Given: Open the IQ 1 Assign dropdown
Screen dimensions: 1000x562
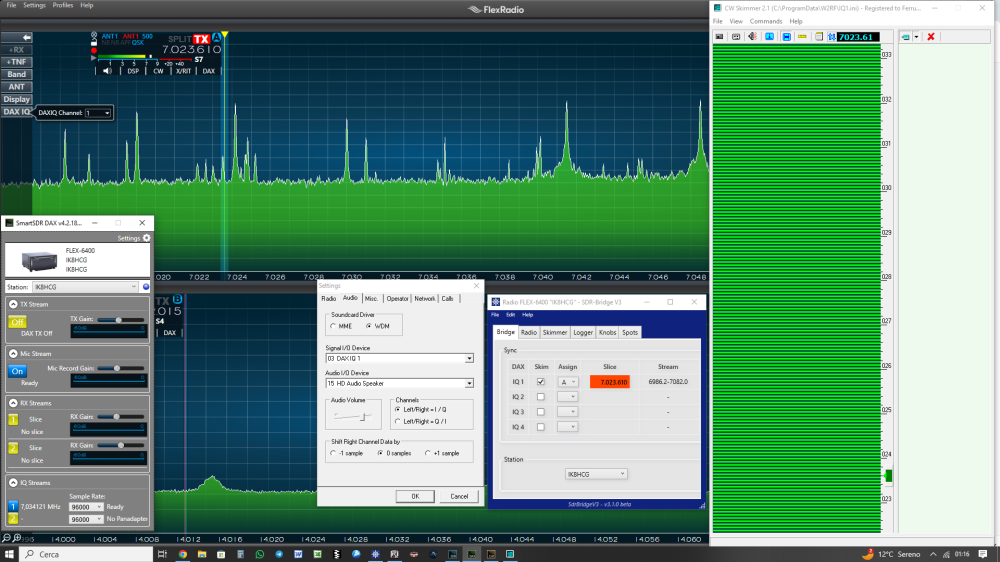Looking at the screenshot, I should point(568,381).
